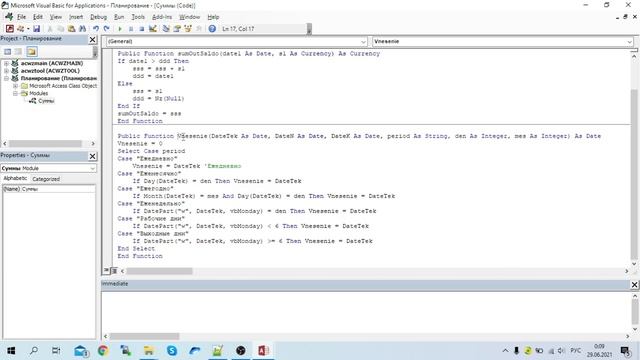Click the Vnesenie function name in code

pyautogui.click(x=192, y=136)
